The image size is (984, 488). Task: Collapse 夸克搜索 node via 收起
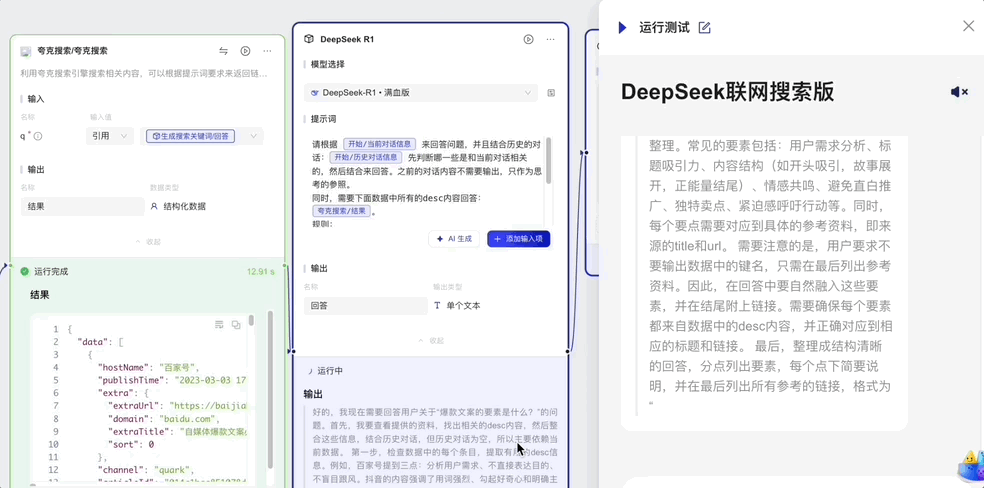[148, 242]
